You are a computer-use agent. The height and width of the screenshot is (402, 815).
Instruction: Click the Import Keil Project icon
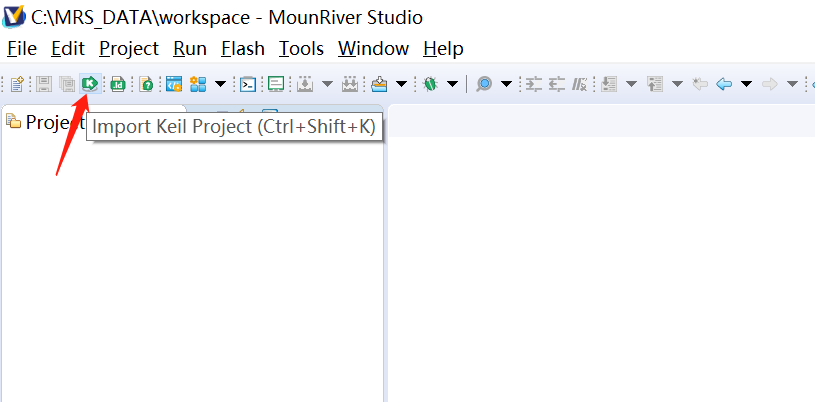pyautogui.click(x=90, y=83)
